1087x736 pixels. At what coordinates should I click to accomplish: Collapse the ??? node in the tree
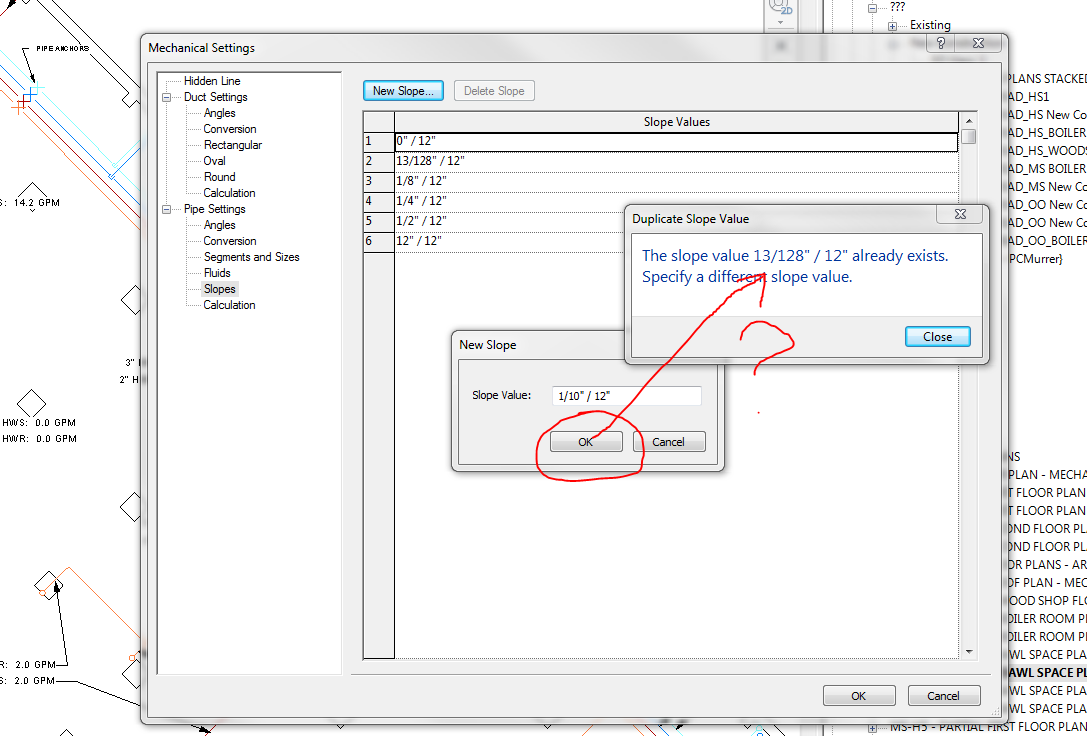[x=872, y=8]
